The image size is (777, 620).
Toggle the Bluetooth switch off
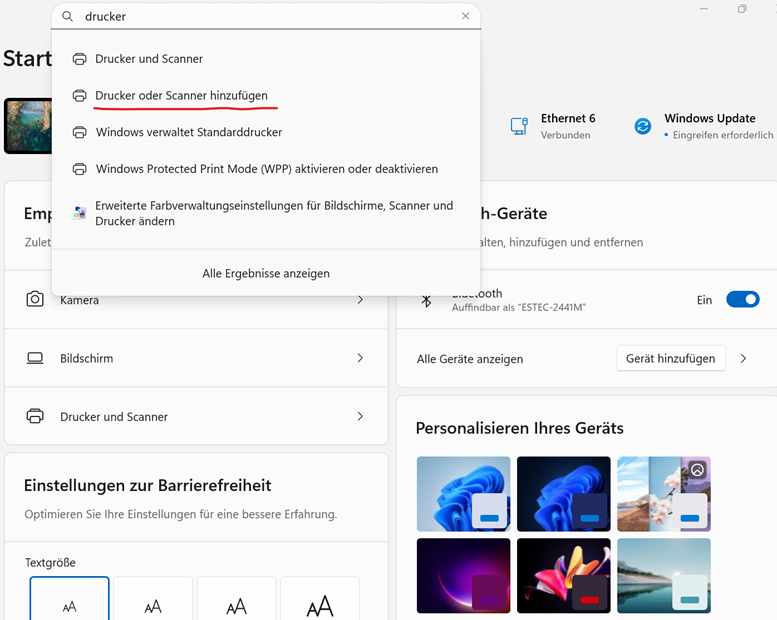click(x=742, y=299)
